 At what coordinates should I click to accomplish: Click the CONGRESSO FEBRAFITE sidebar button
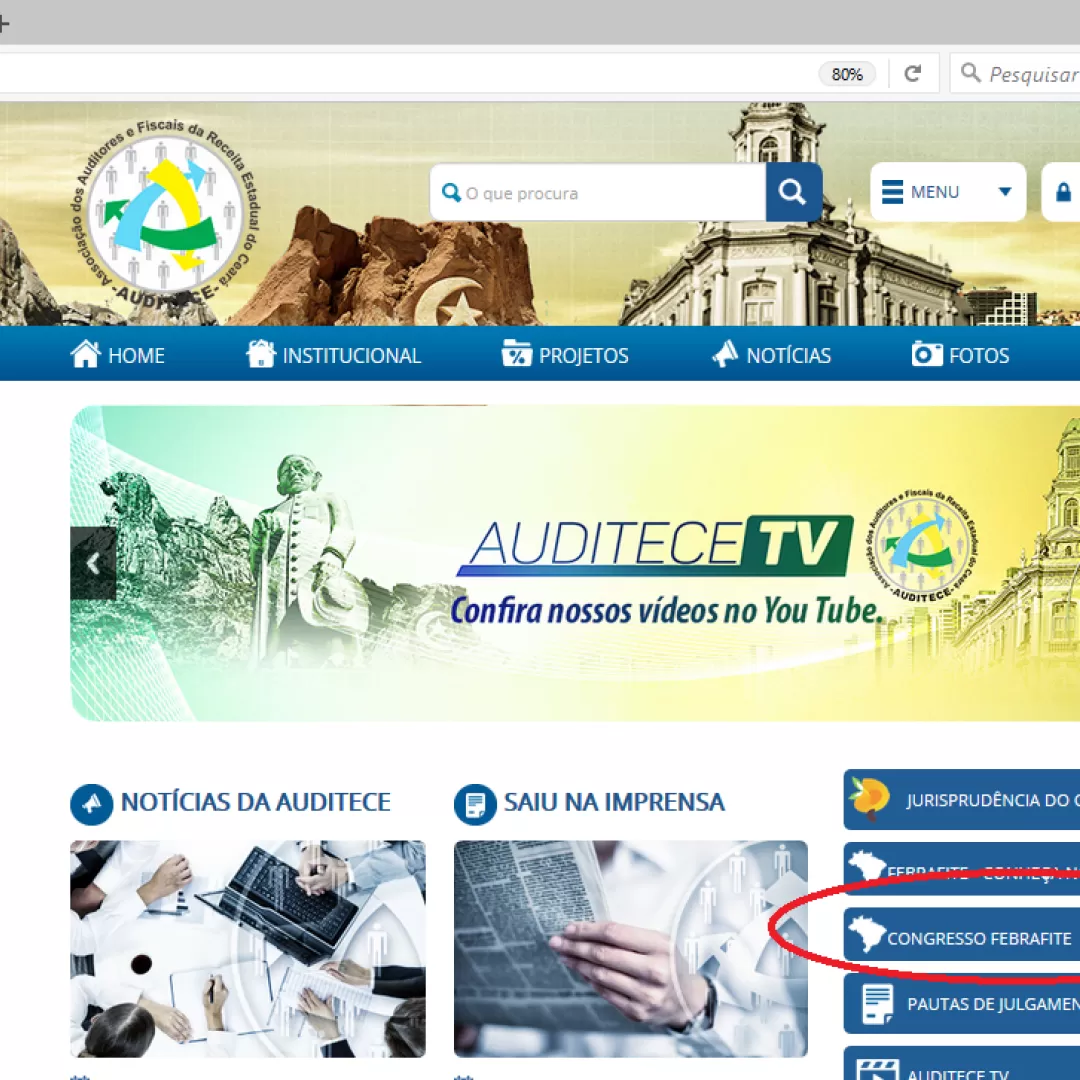coord(962,937)
